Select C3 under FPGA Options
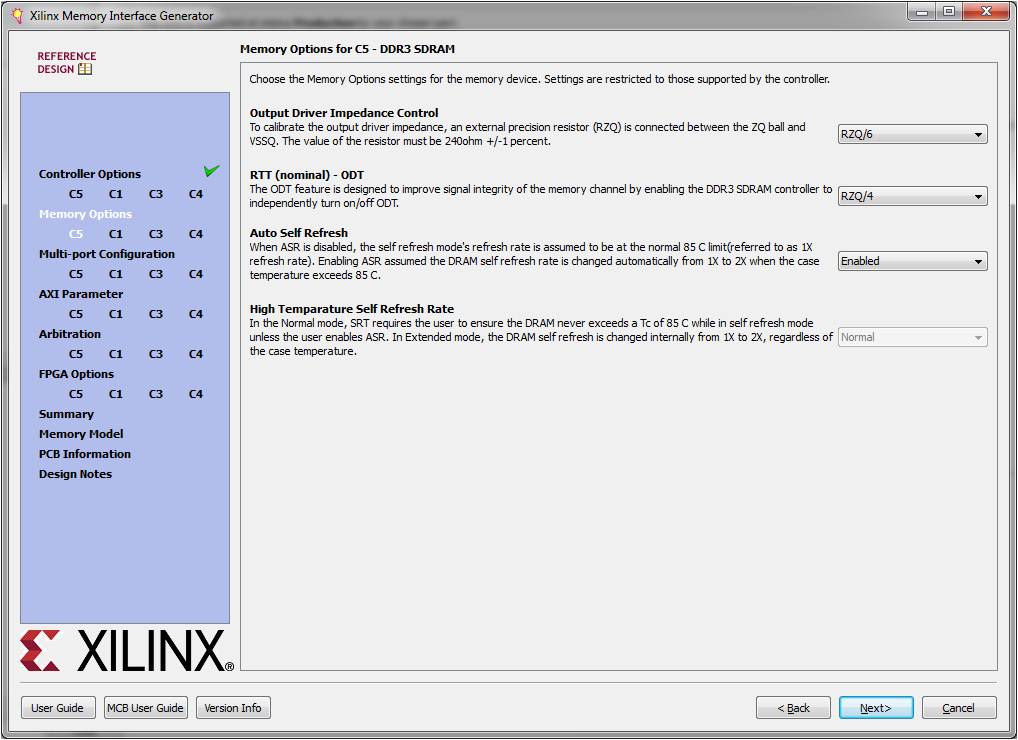Image resolution: width=1018 pixels, height=740 pixels. tap(156, 394)
